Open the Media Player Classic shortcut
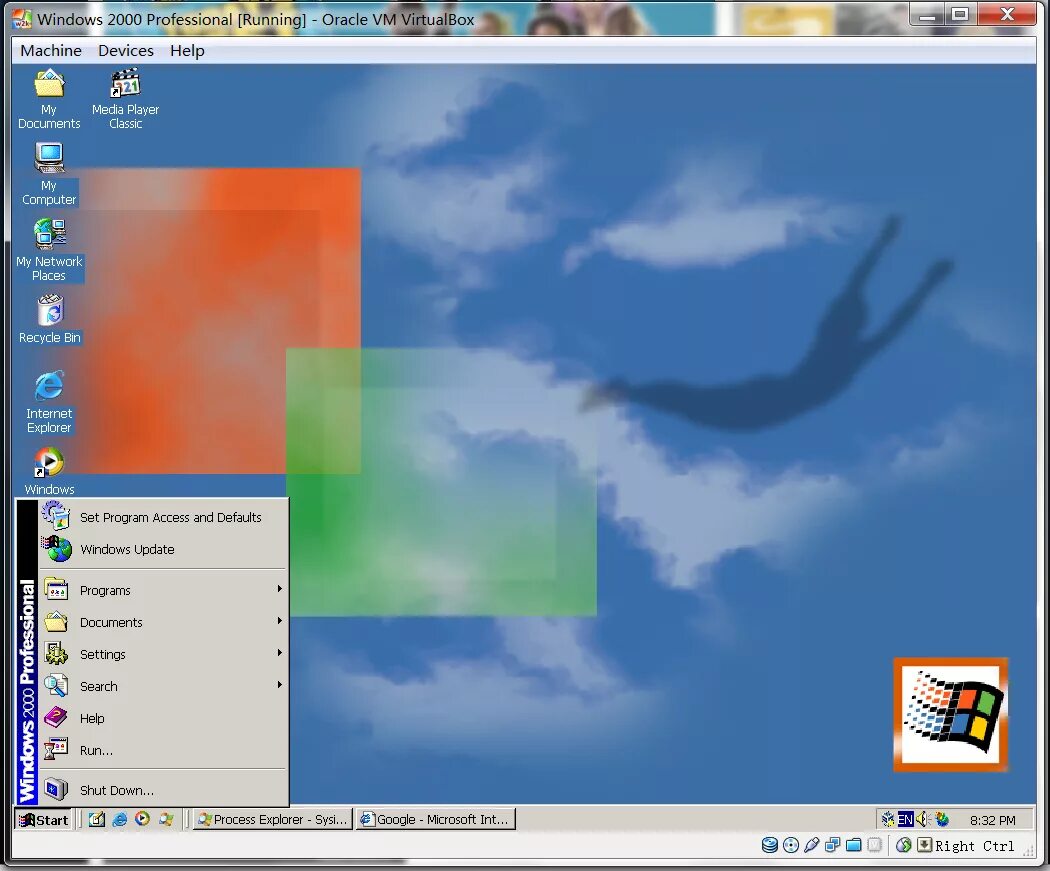 click(x=125, y=100)
